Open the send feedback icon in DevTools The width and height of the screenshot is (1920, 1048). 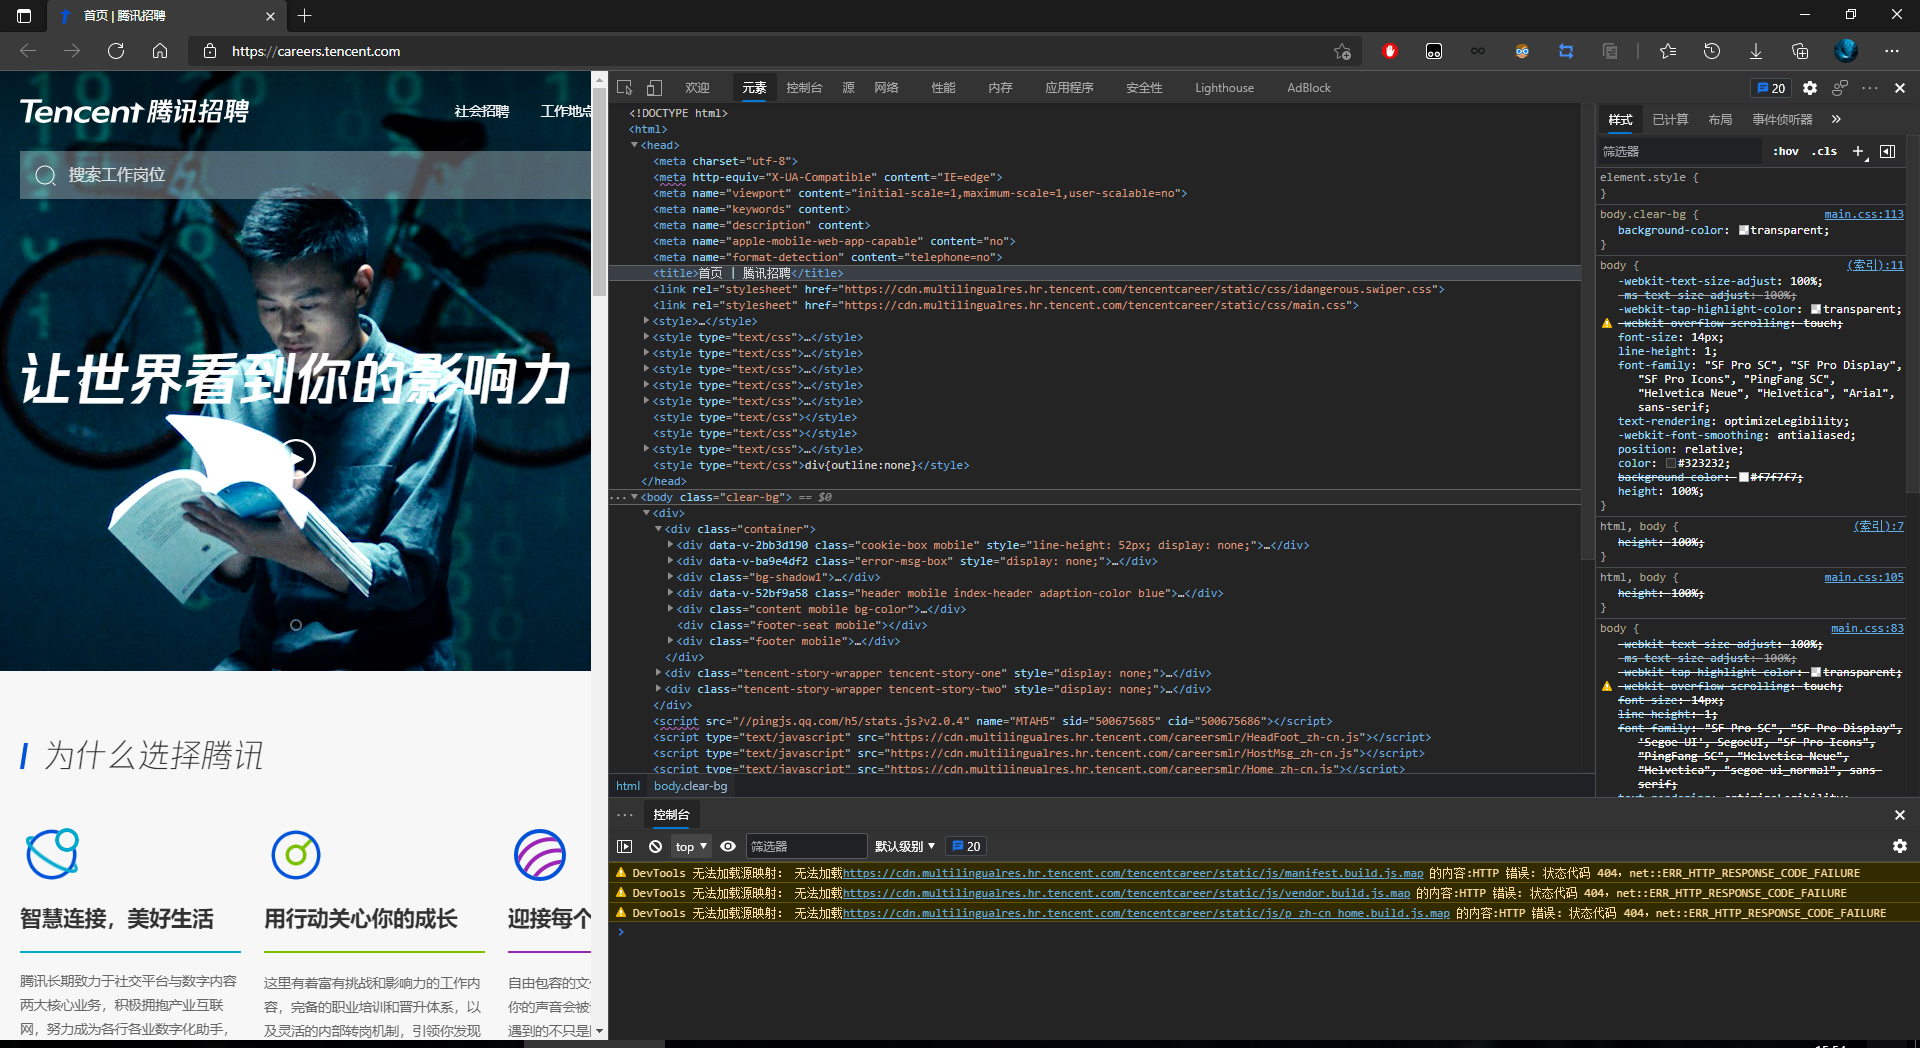[1840, 88]
